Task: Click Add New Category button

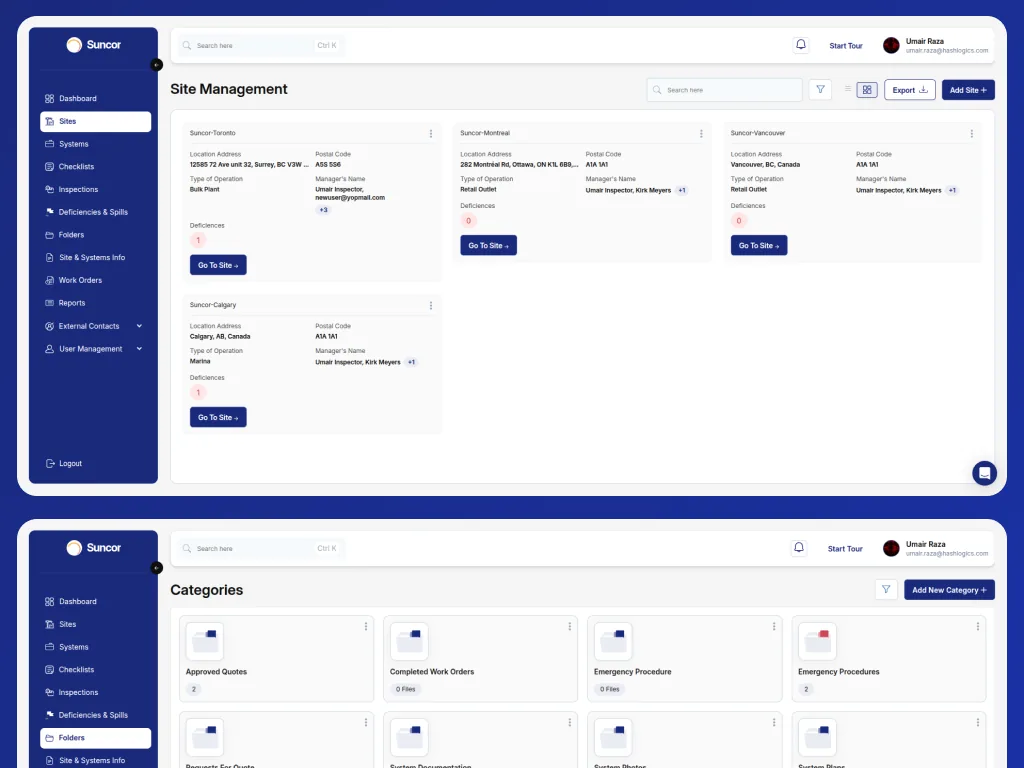Action: [949, 590]
